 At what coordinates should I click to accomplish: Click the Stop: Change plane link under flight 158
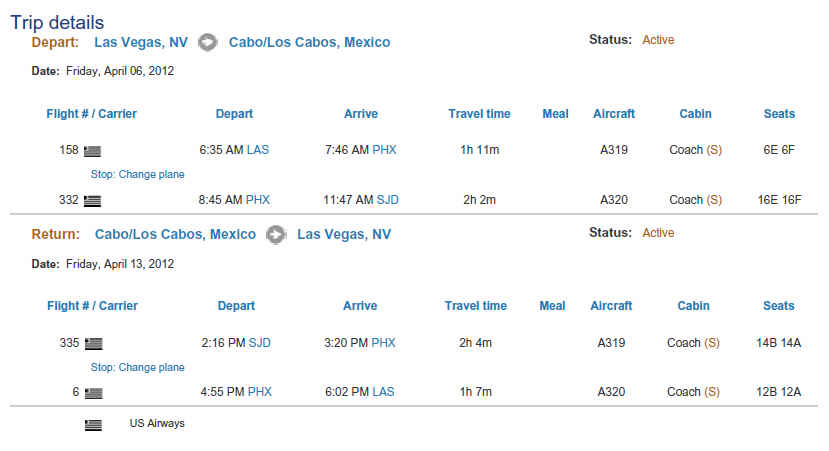(137, 174)
